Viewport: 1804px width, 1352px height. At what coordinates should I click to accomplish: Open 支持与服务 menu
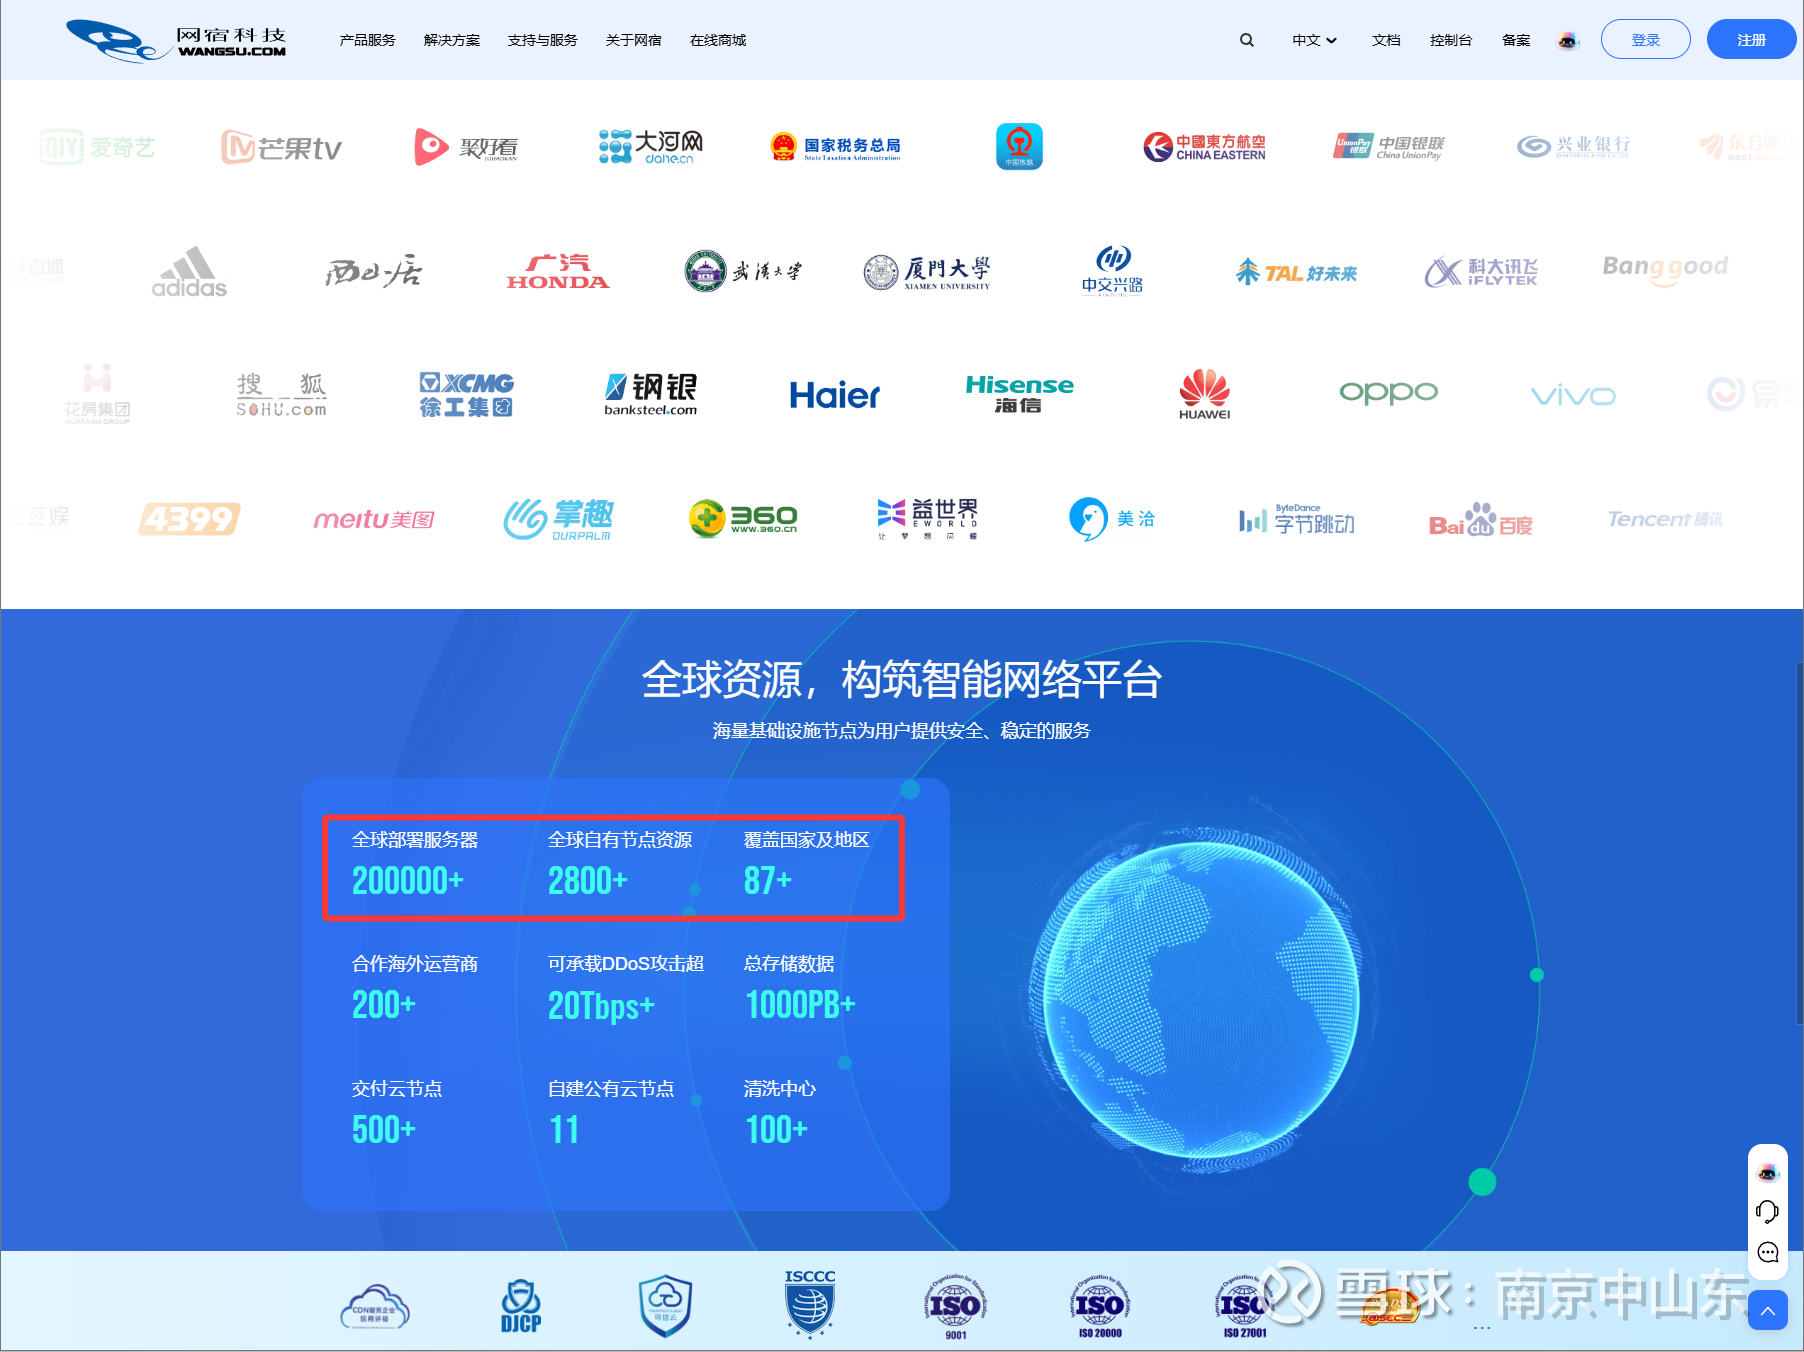tap(542, 40)
